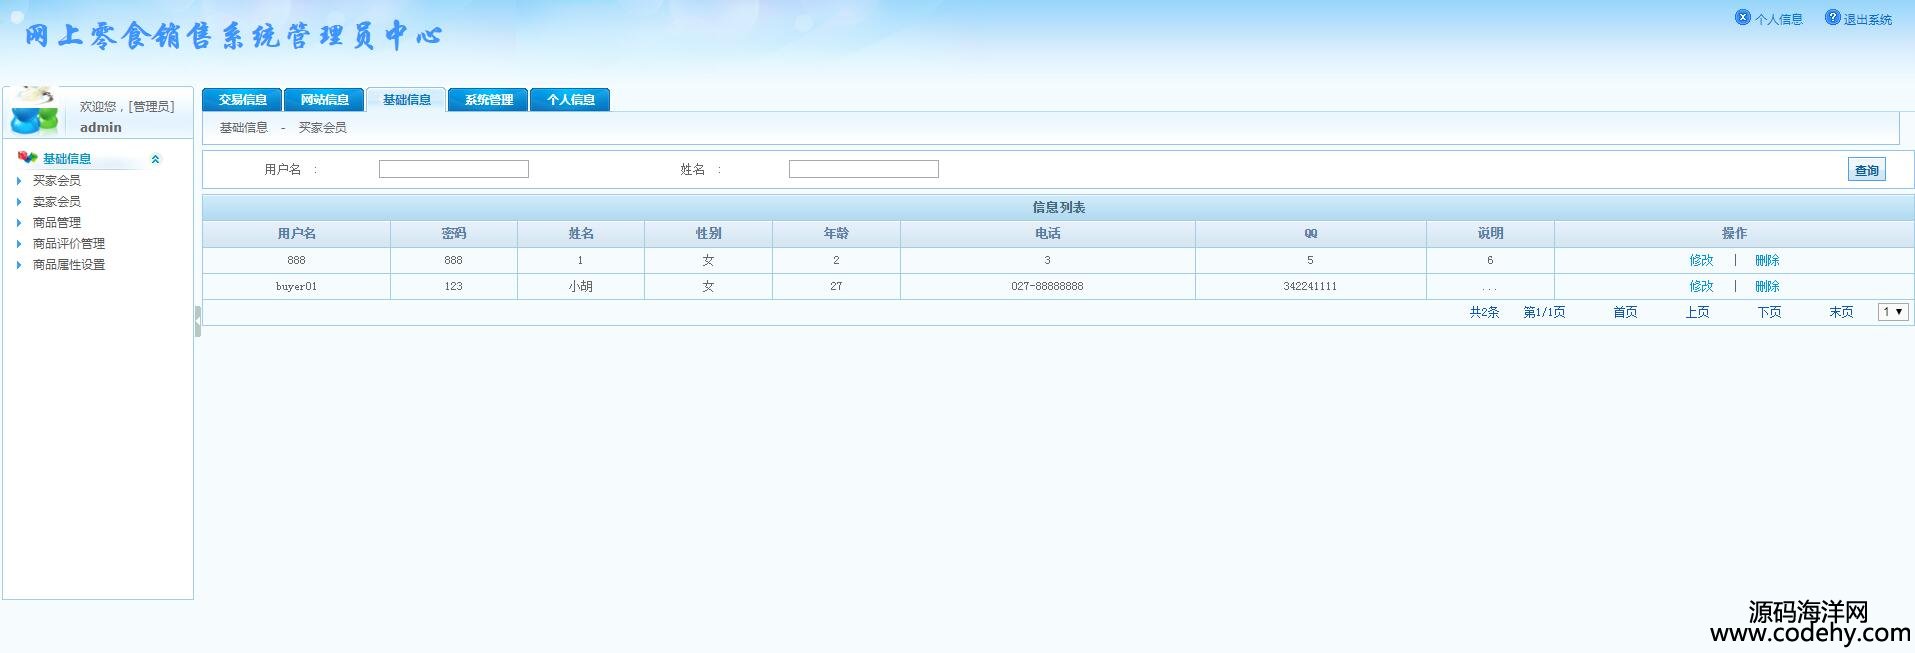Select 商品管理 in the sidebar
Image resolution: width=1915 pixels, height=653 pixels.
click(x=57, y=223)
